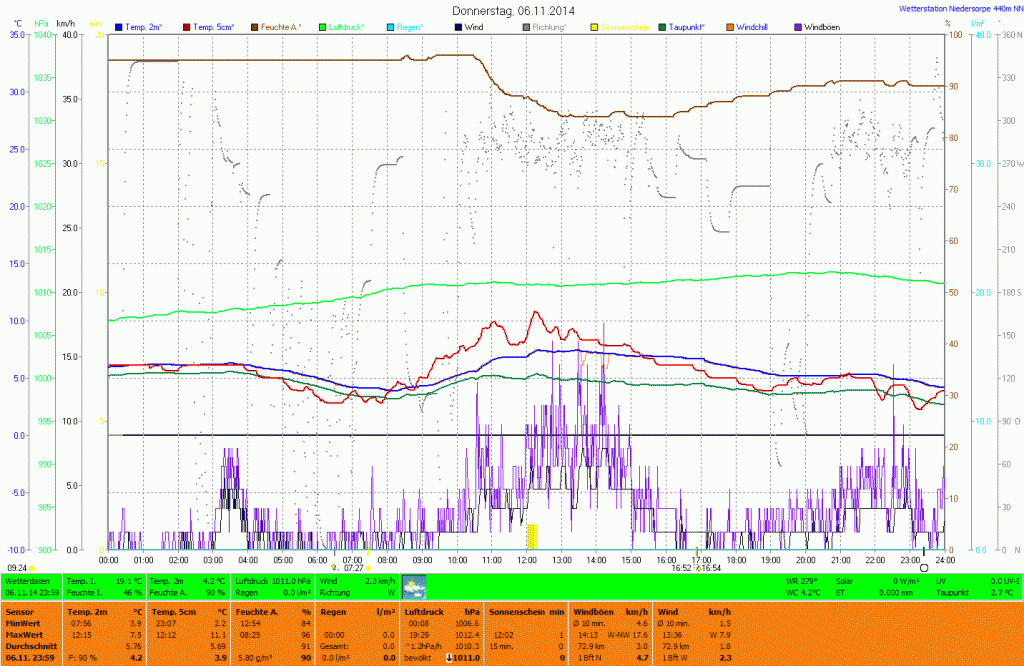
Task: Click the 07:27 sunrise time marker
Action: [x=354, y=568]
